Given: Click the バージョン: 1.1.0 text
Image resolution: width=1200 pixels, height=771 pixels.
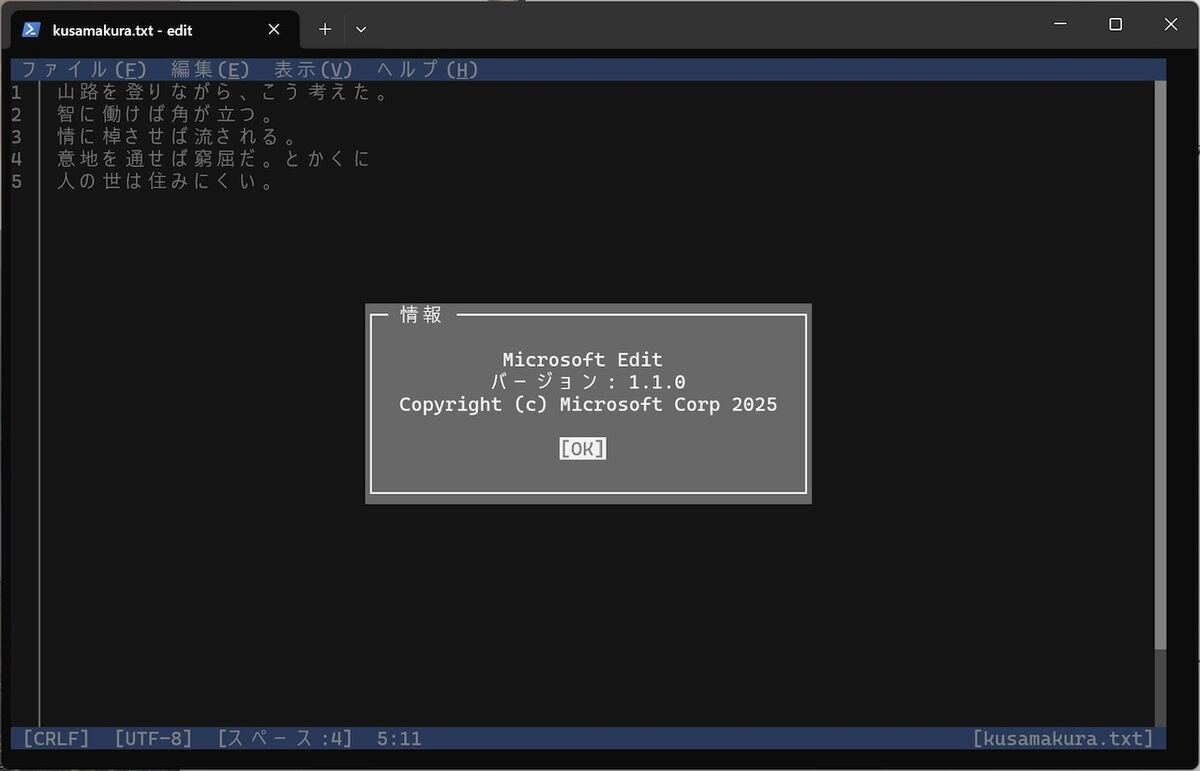Looking at the screenshot, I should click(x=588, y=382).
